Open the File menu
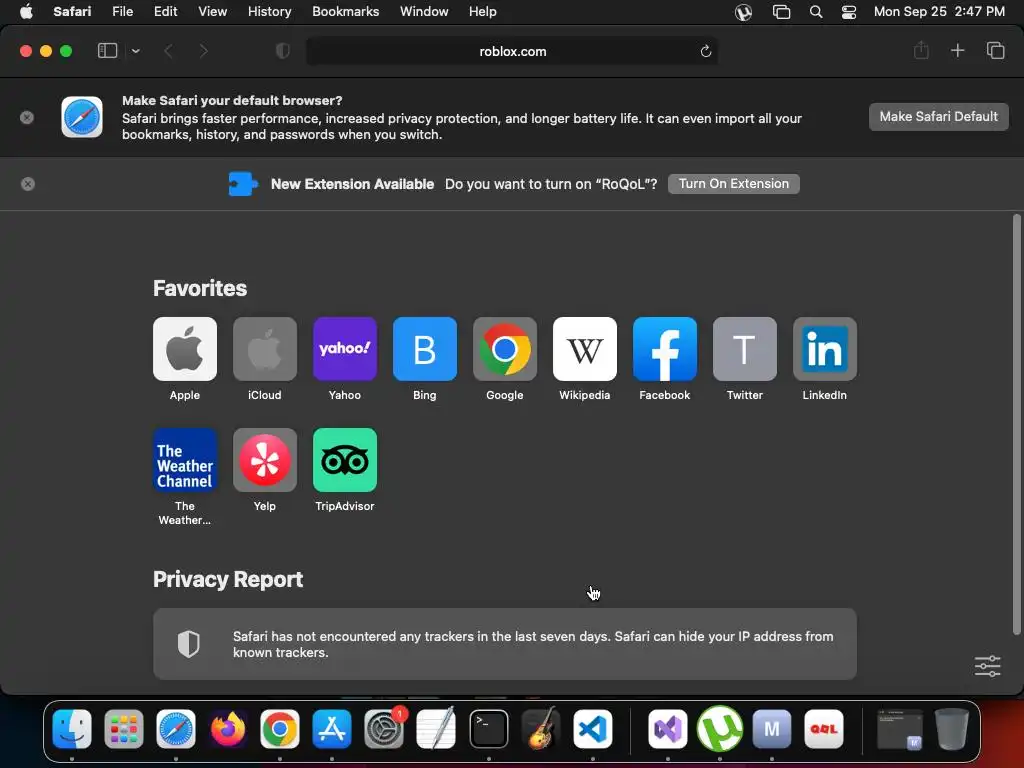Viewport: 1024px width, 768px height. tap(123, 11)
